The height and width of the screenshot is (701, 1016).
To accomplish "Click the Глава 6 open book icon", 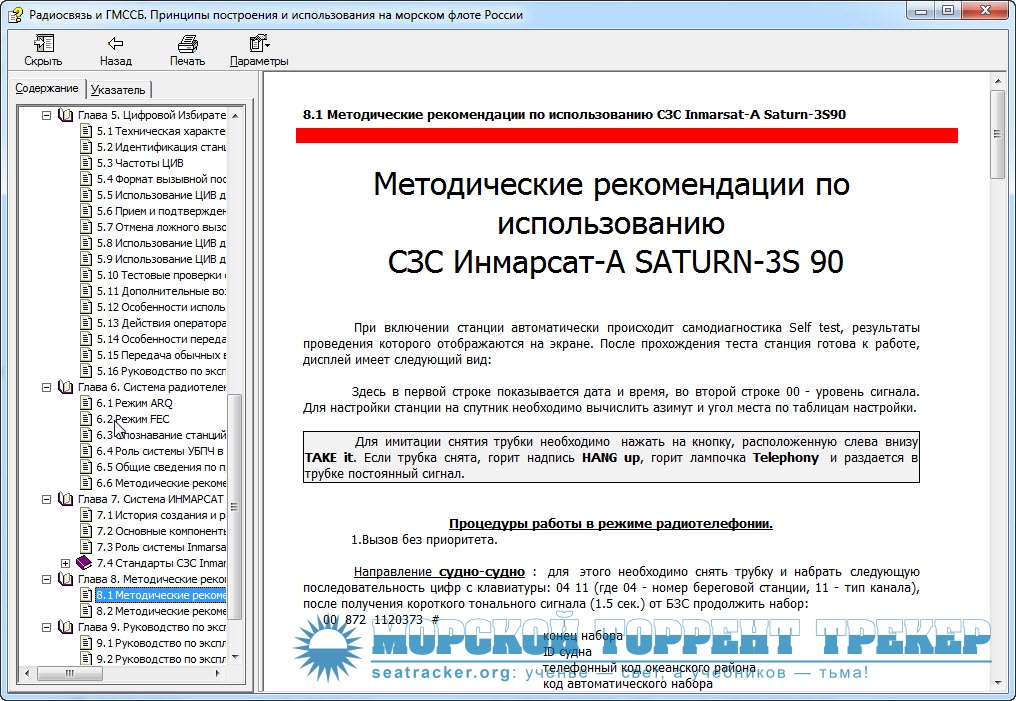I will (65, 387).
